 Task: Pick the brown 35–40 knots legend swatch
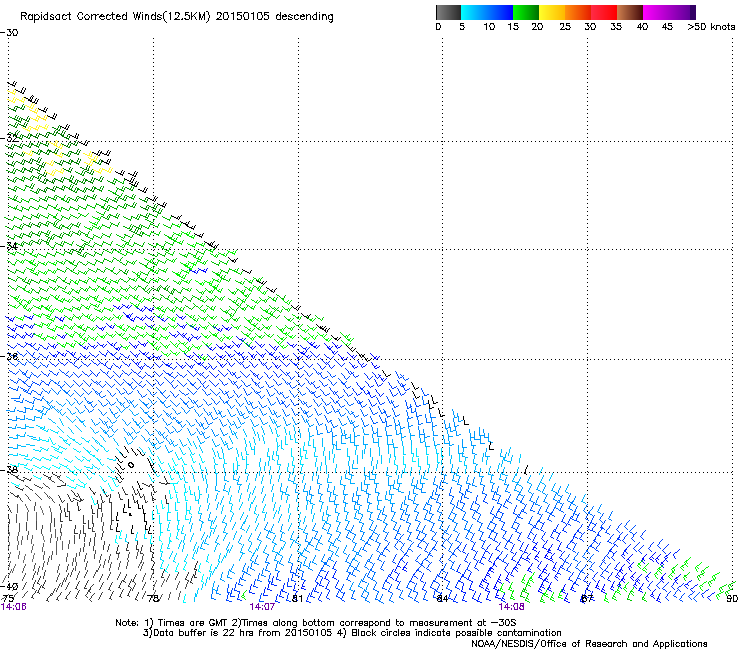(630, 12)
